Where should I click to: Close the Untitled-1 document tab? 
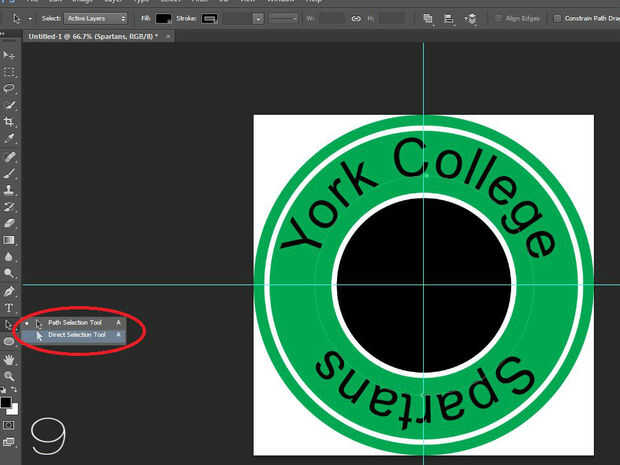coord(168,36)
